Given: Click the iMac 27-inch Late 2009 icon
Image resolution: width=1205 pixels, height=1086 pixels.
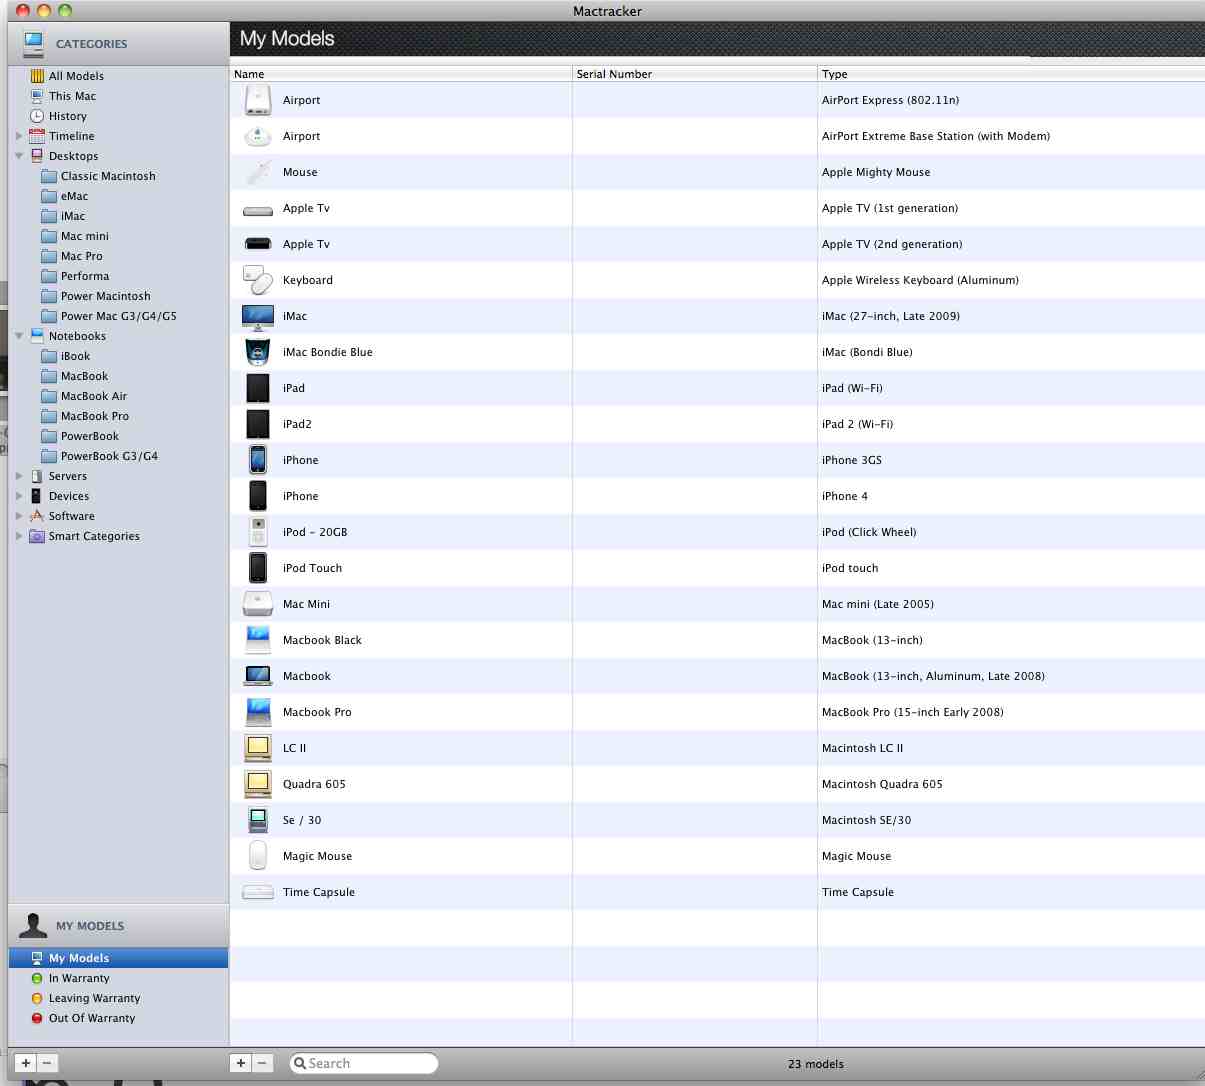Looking at the screenshot, I should point(258,316).
